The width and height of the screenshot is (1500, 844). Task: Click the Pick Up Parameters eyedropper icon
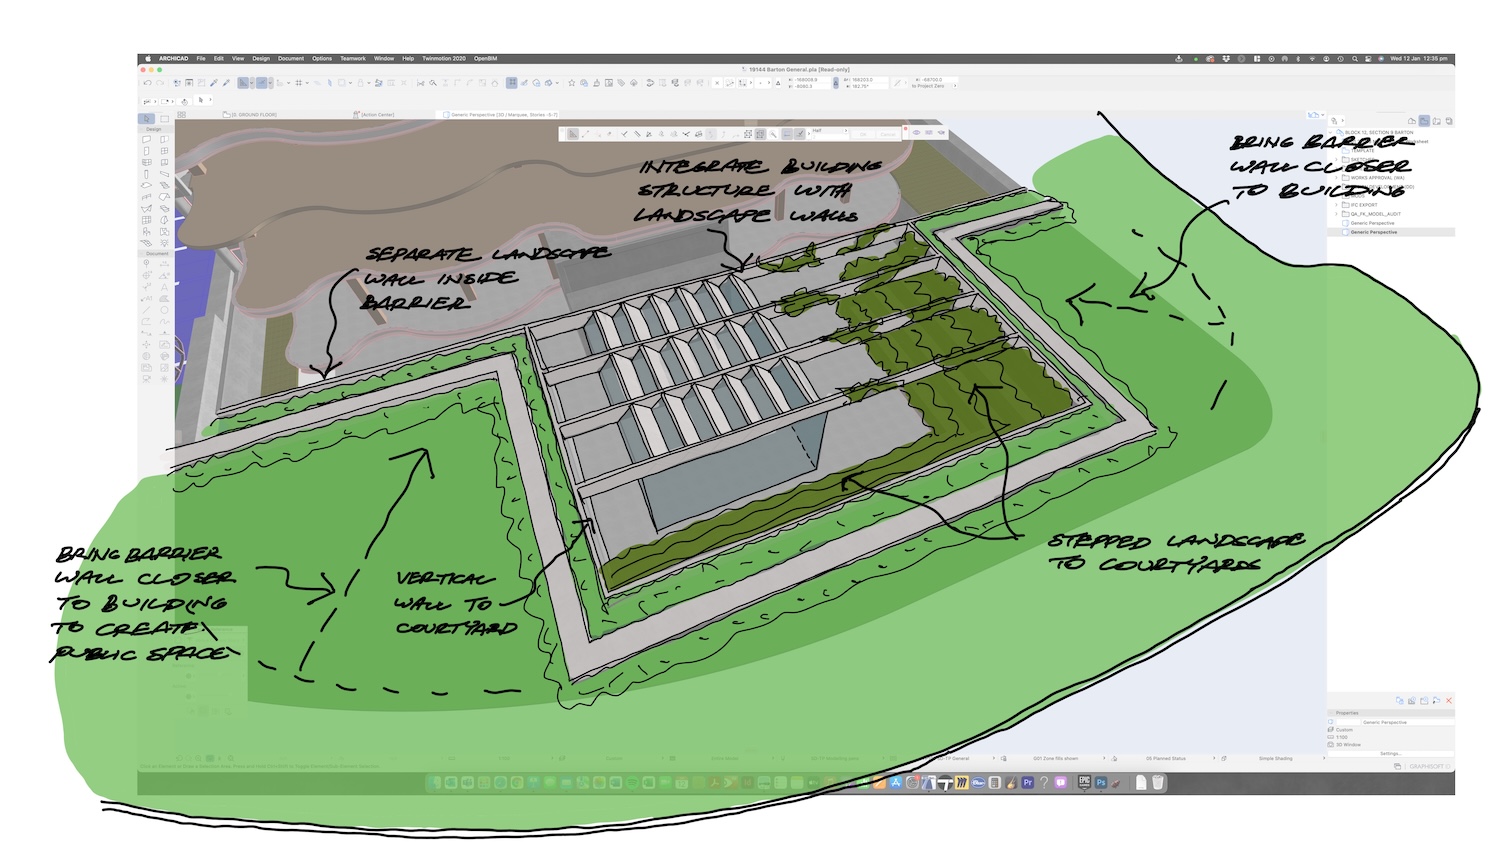click(214, 83)
